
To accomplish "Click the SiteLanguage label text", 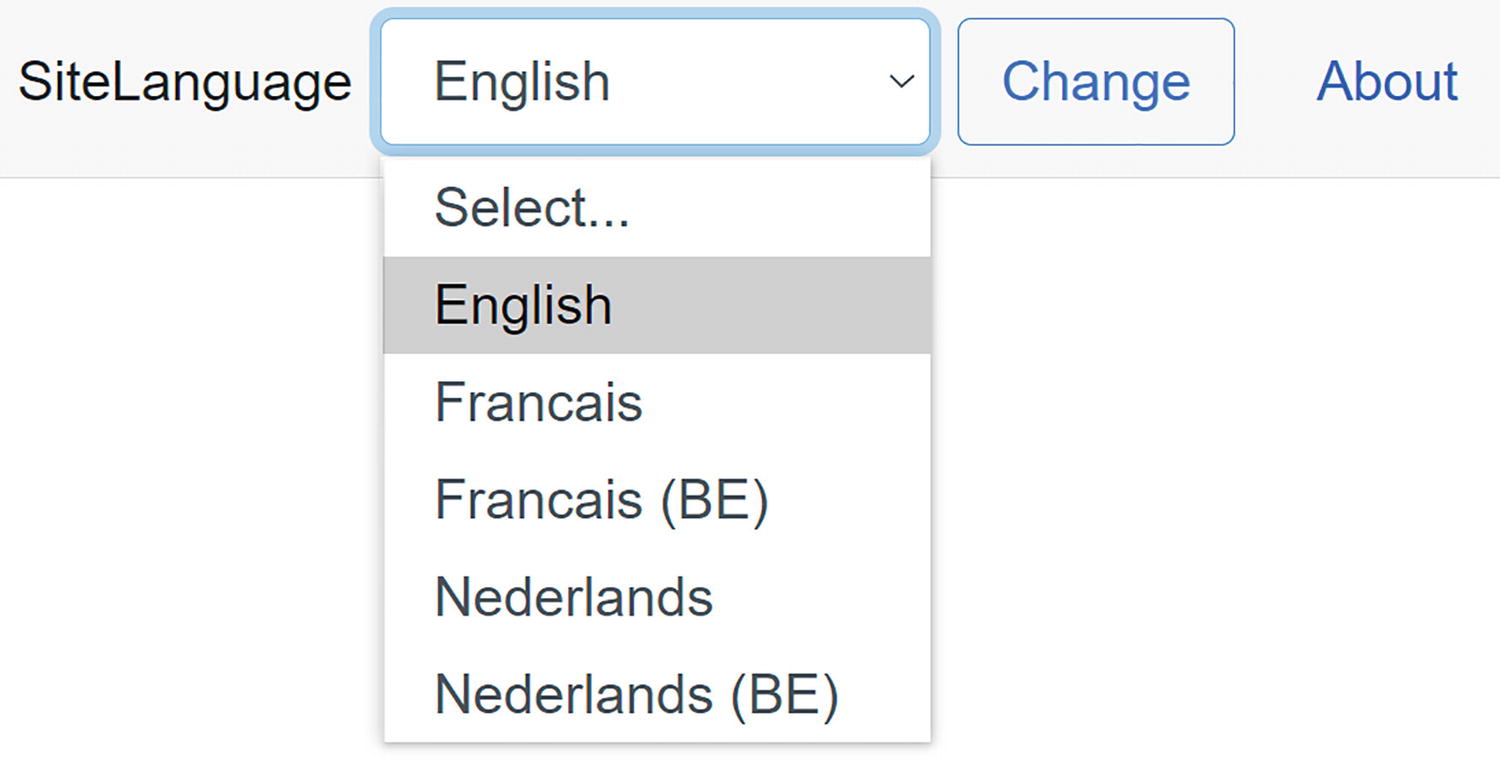I will 185,82.
